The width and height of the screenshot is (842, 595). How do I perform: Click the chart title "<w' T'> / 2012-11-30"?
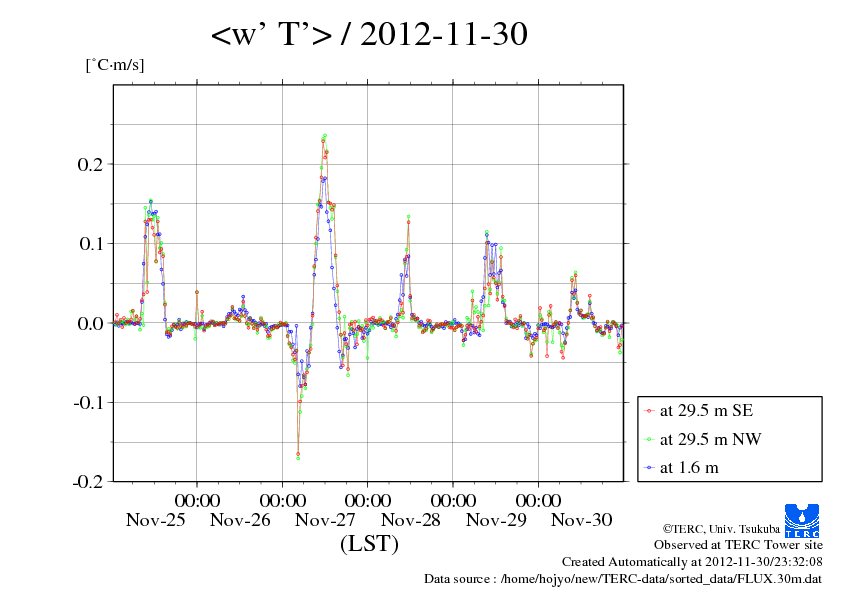coord(369,34)
